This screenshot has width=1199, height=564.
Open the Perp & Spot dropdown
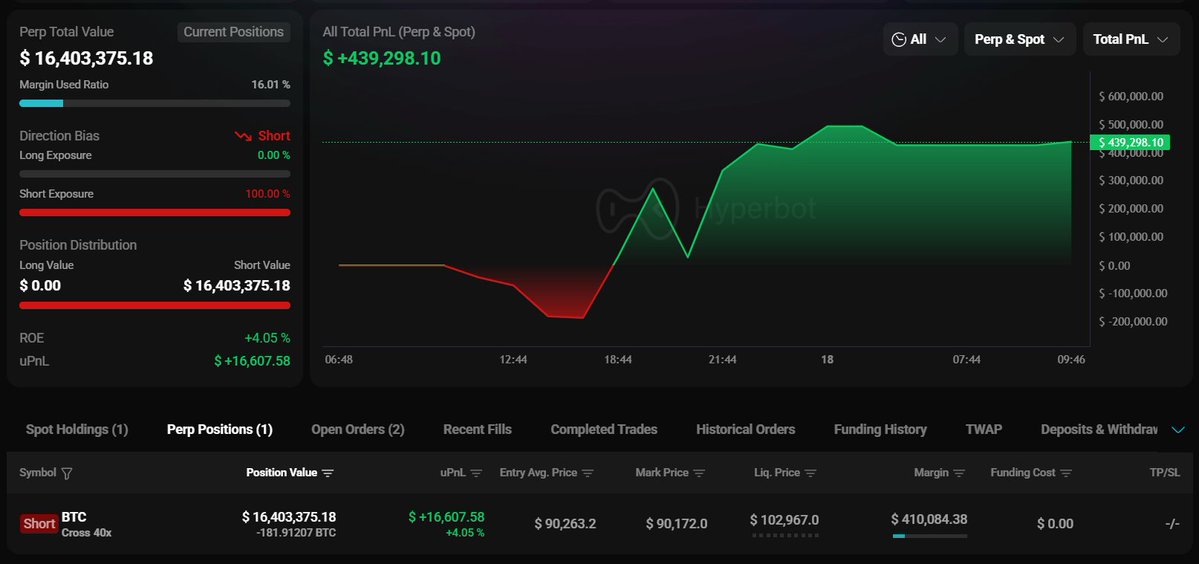click(1019, 39)
